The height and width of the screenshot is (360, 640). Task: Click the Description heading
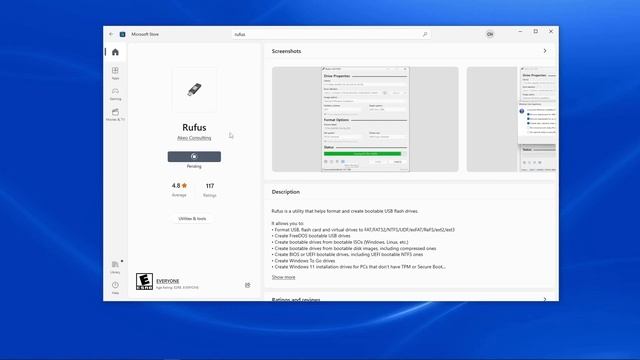[x=286, y=192]
